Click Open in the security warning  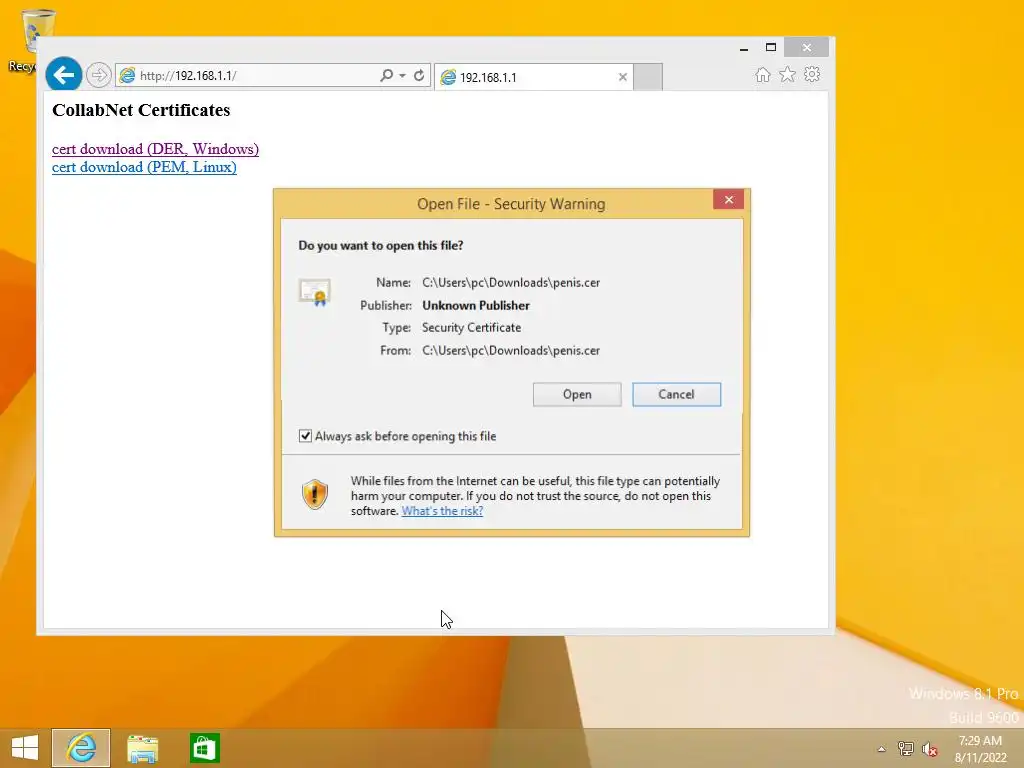point(577,394)
